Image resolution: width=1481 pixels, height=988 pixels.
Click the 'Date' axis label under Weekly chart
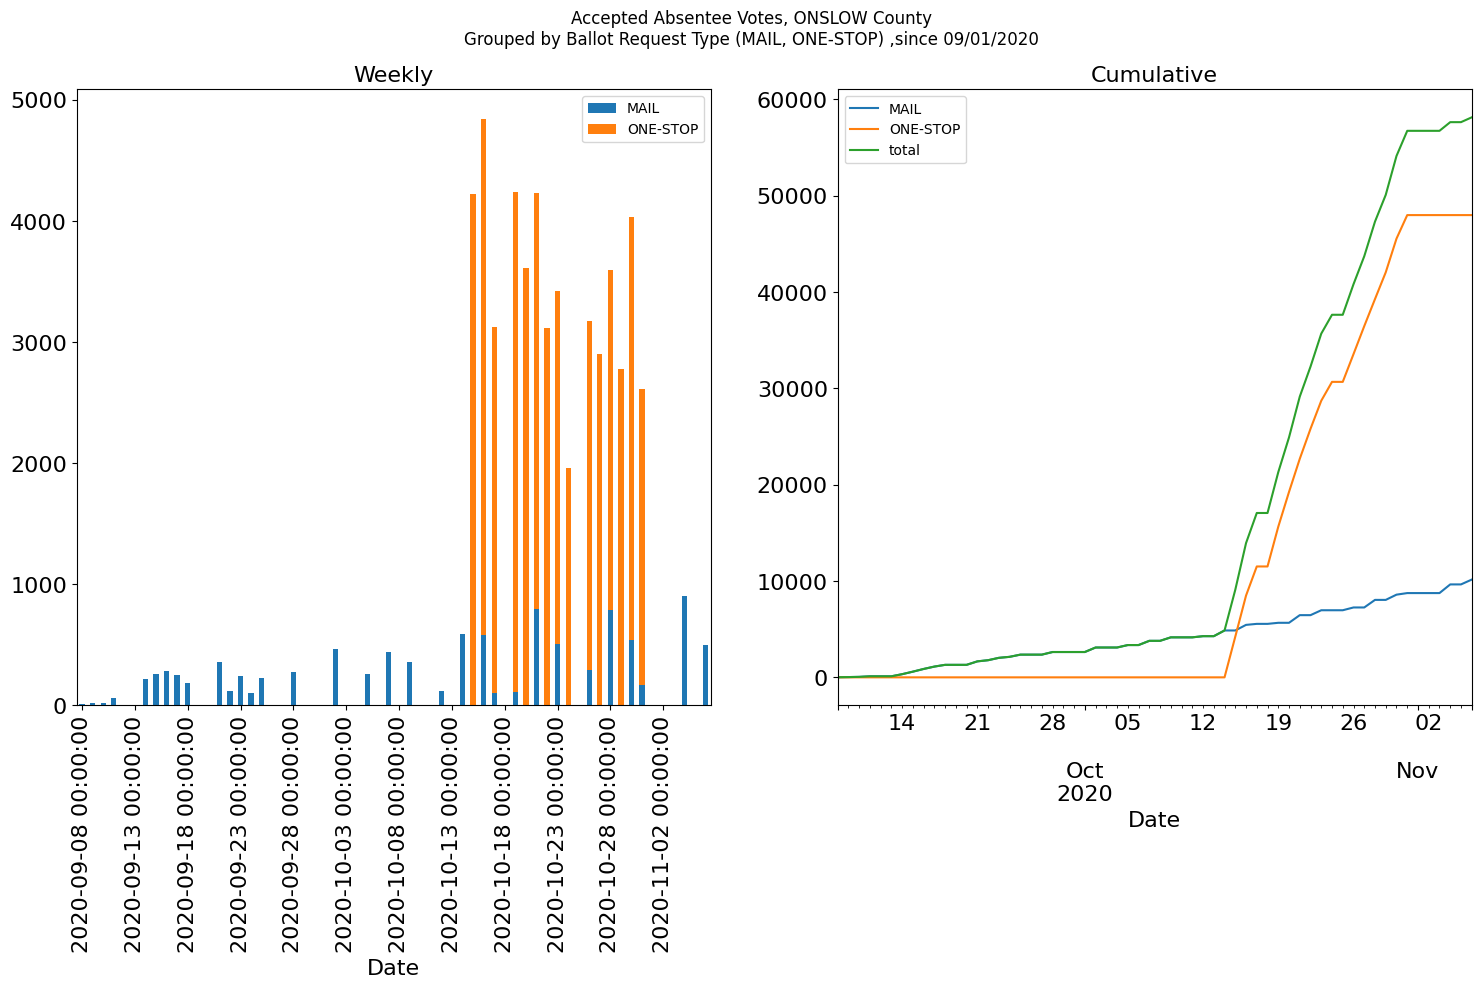click(393, 968)
